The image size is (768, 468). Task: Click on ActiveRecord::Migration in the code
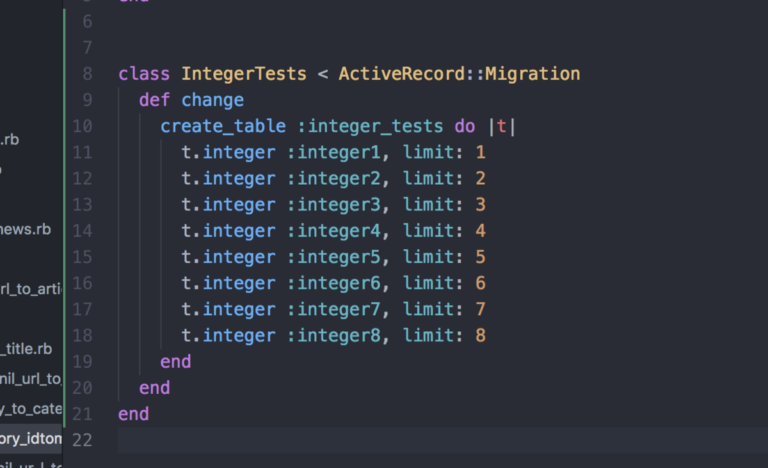pyautogui.click(x=459, y=74)
